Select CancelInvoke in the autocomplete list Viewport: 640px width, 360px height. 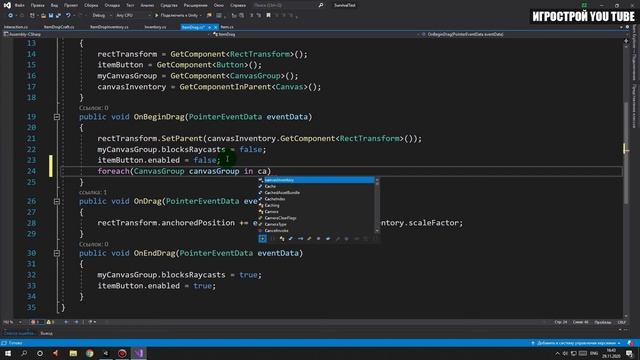coord(316,231)
